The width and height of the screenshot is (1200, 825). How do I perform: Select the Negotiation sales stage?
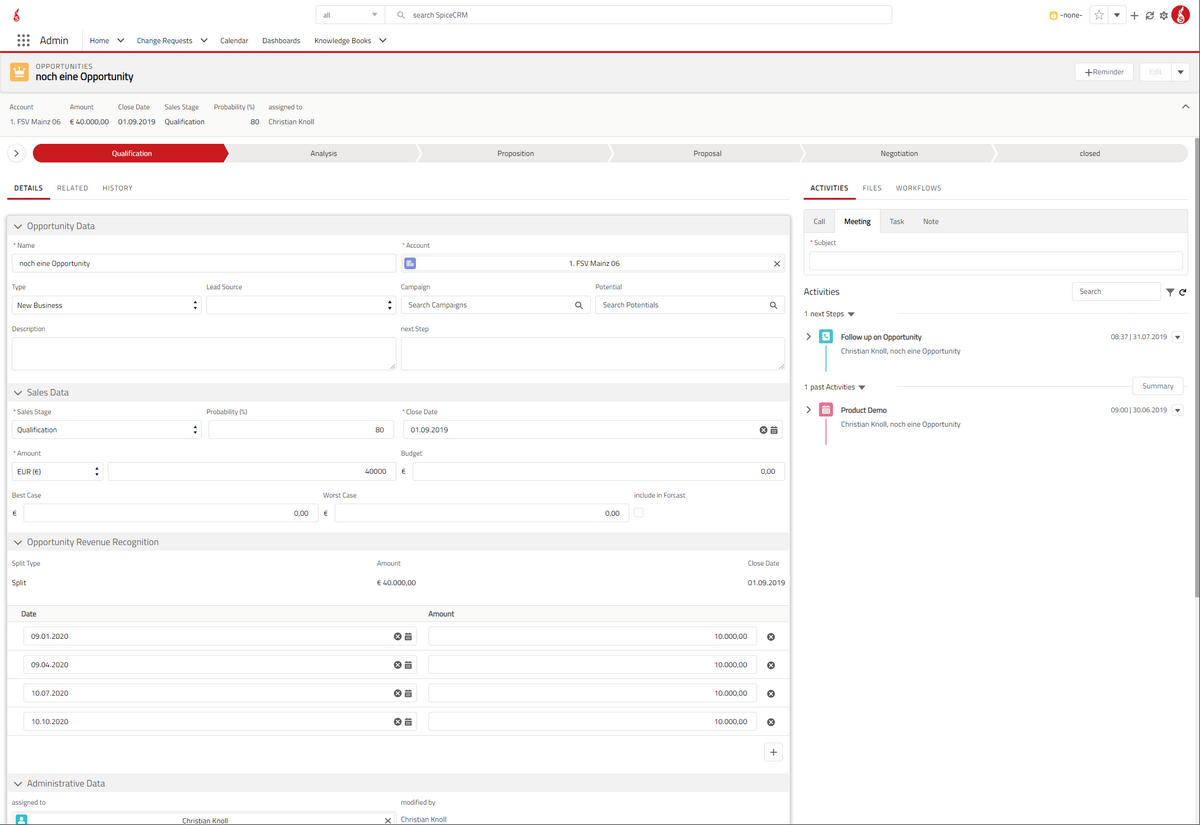coord(899,153)
